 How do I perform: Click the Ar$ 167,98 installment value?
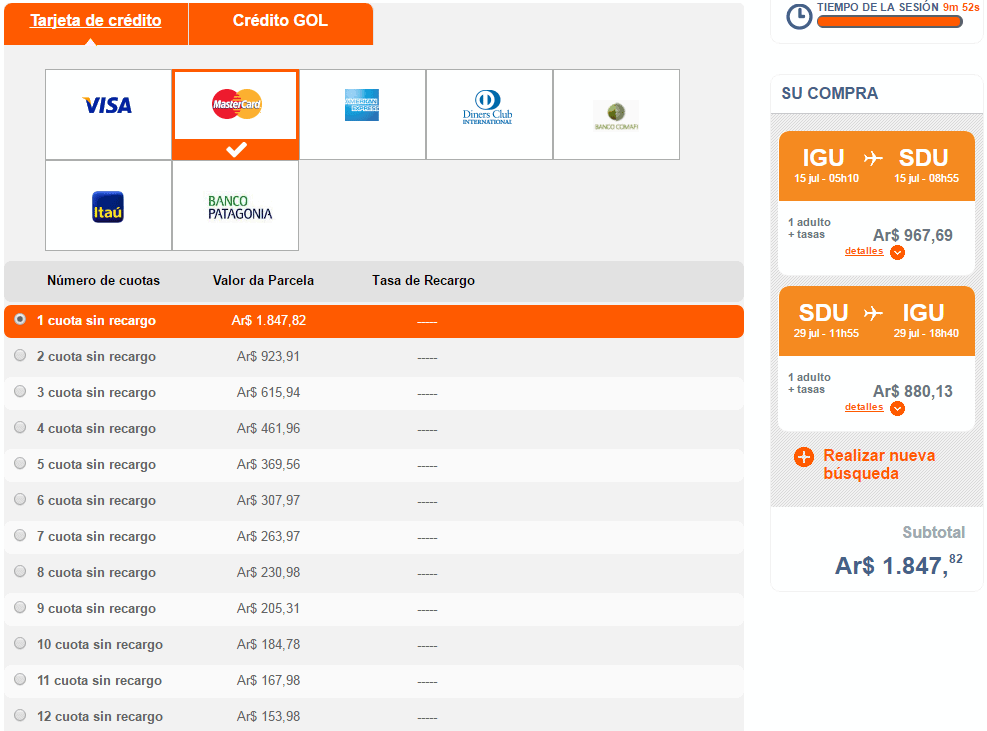coord(268,680)
